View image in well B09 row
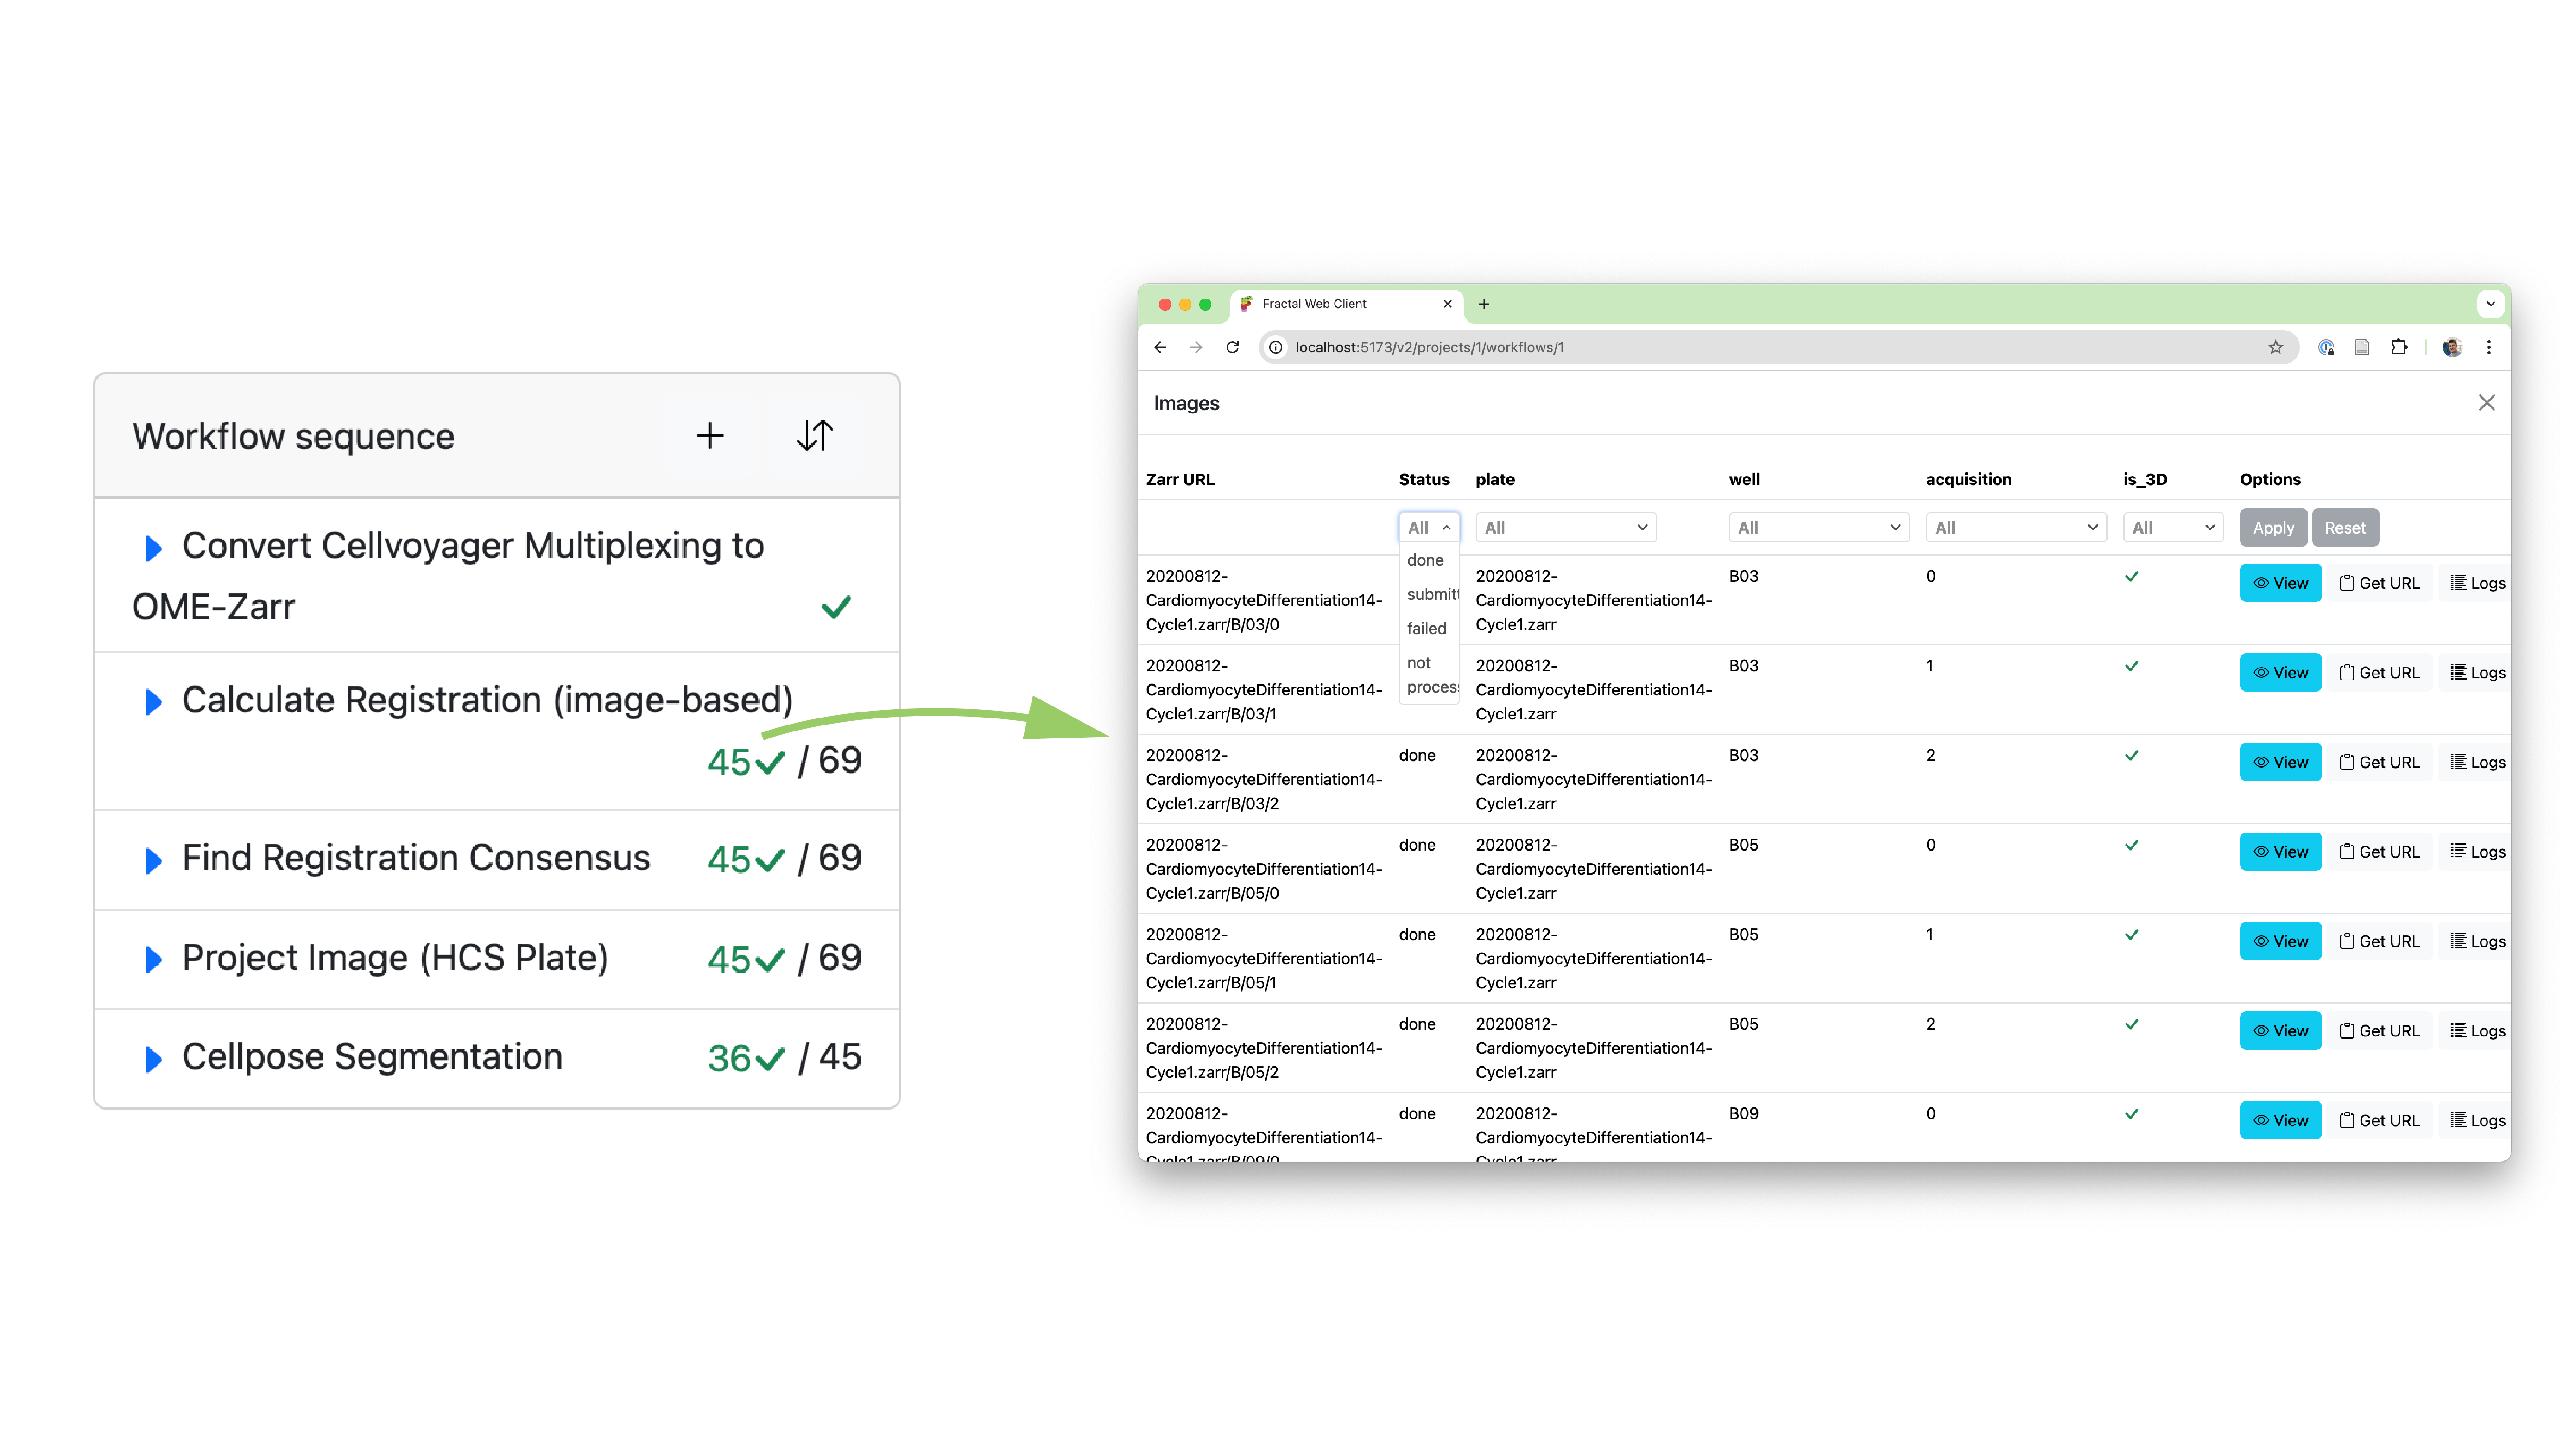2576x1437 pixels. click(x=2280, y=1120)
